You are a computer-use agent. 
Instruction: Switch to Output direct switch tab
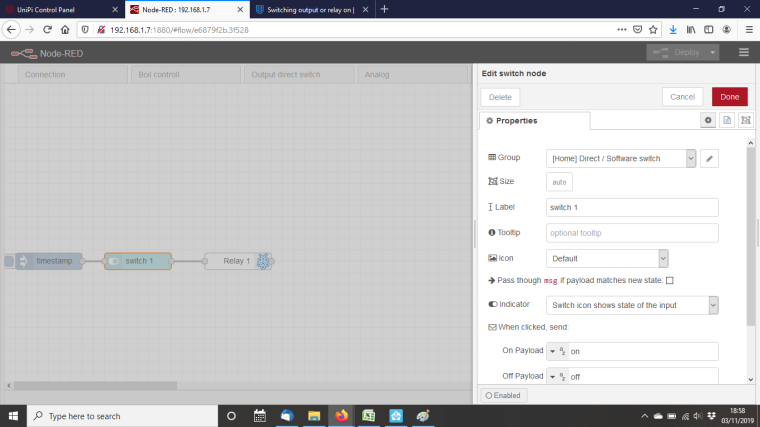300,75
